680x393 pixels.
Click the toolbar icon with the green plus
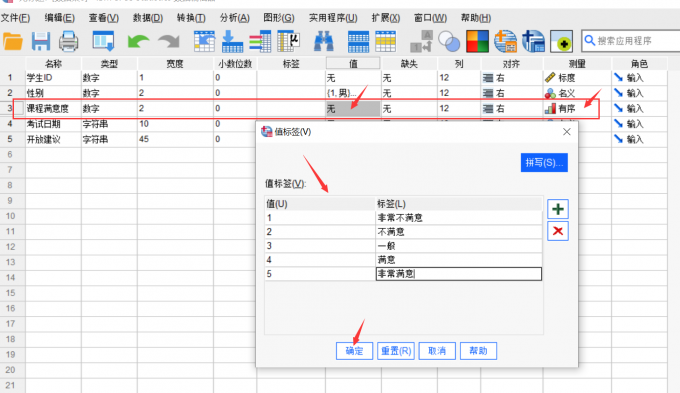pyautogui.click(x=562, y=42)
